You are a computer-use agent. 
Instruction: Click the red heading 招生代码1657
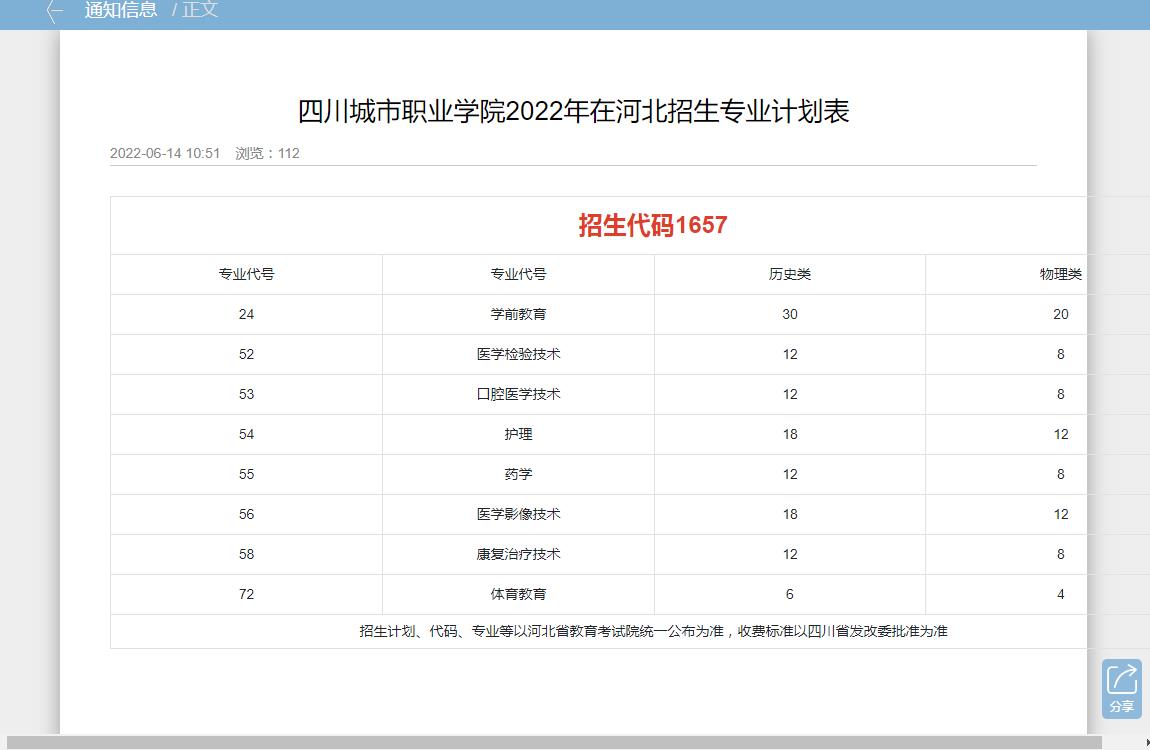click(653, 225)
